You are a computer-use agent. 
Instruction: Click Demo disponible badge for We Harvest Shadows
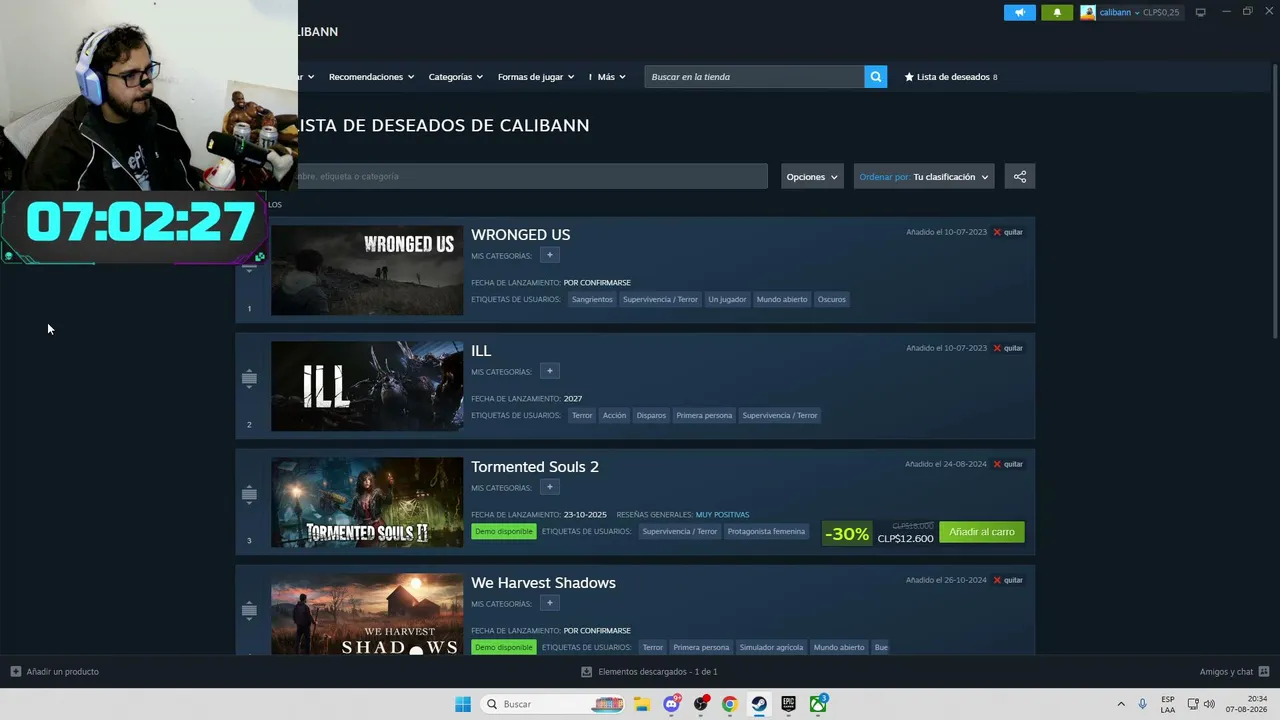pos(504,647)
